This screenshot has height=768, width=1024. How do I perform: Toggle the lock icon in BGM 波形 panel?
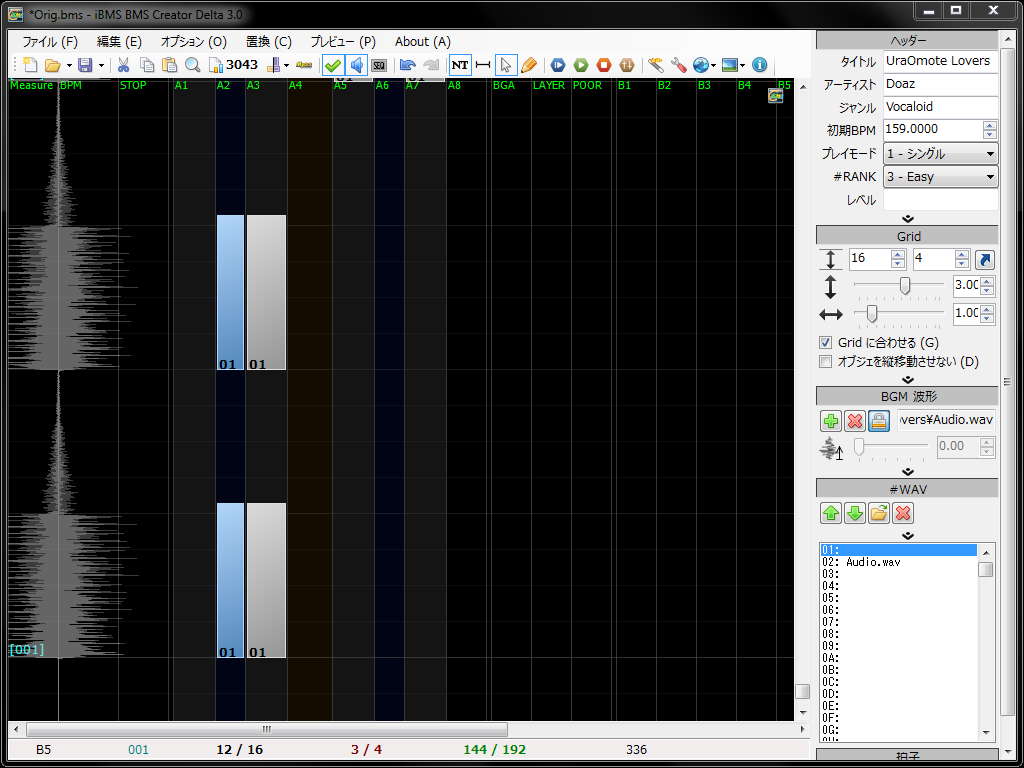click(879, 420)
